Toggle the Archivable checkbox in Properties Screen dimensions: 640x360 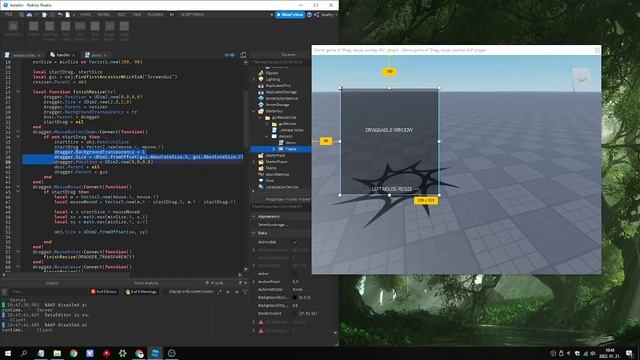coord(295,242)
